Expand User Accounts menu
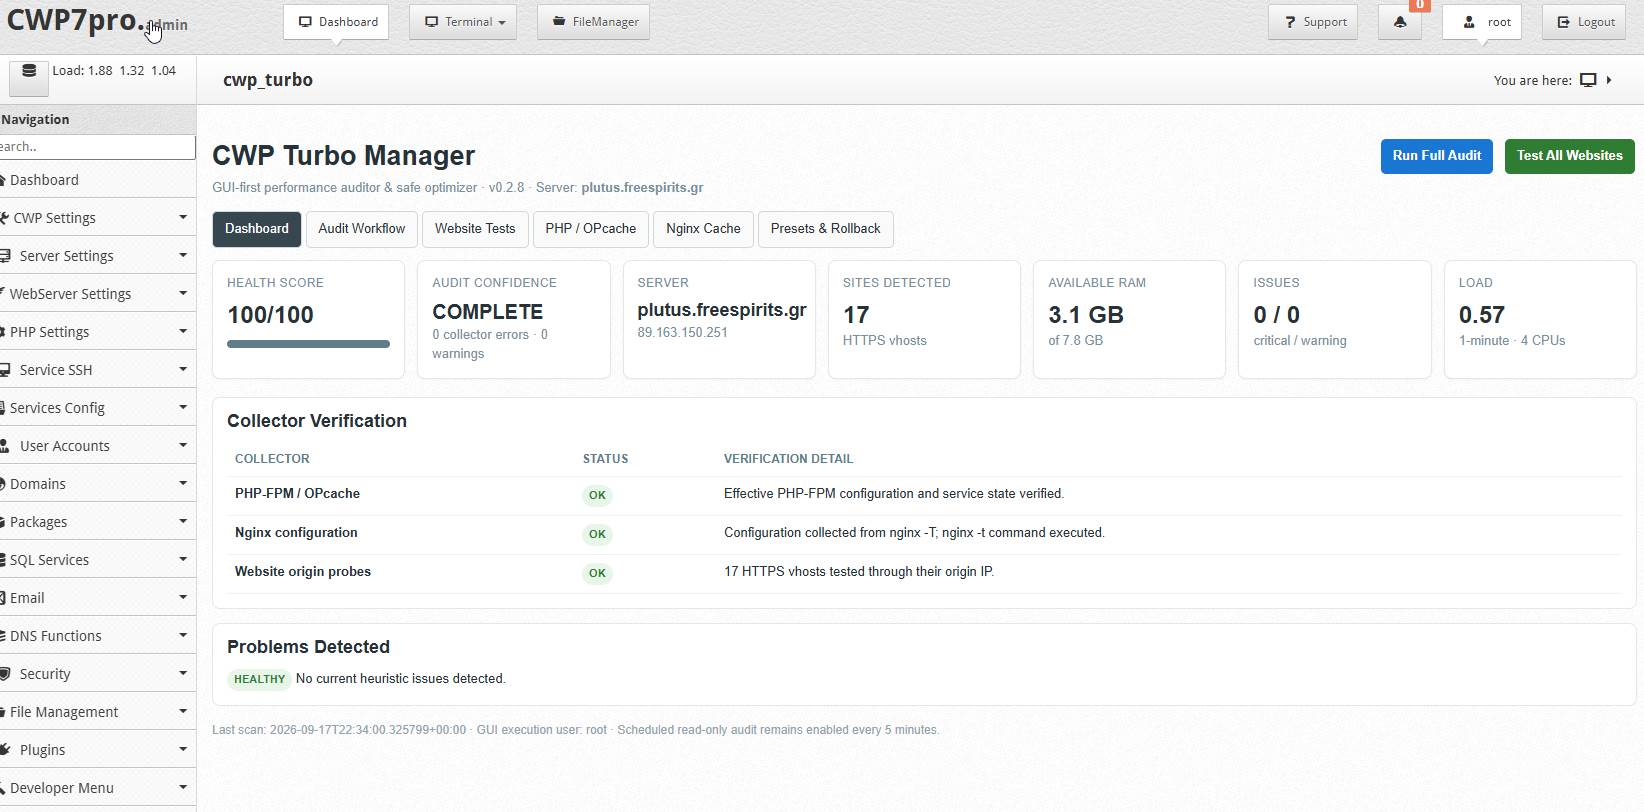The width and height of the screenshot is (1644, 812). (x=97, y=446)
